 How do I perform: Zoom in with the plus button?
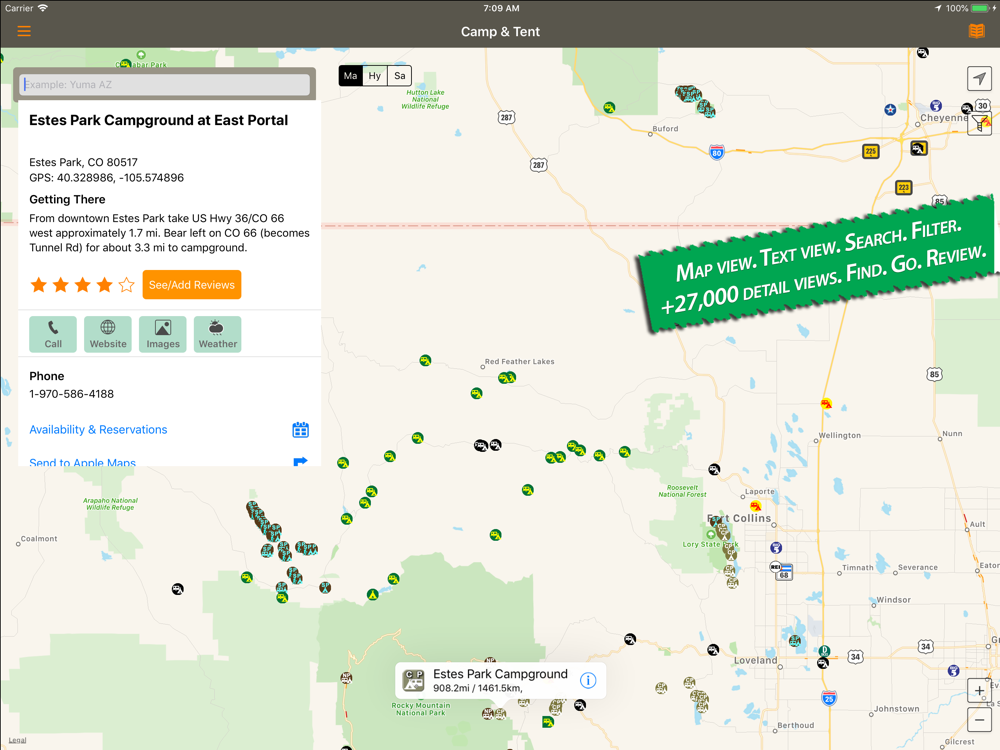(979, 690)
